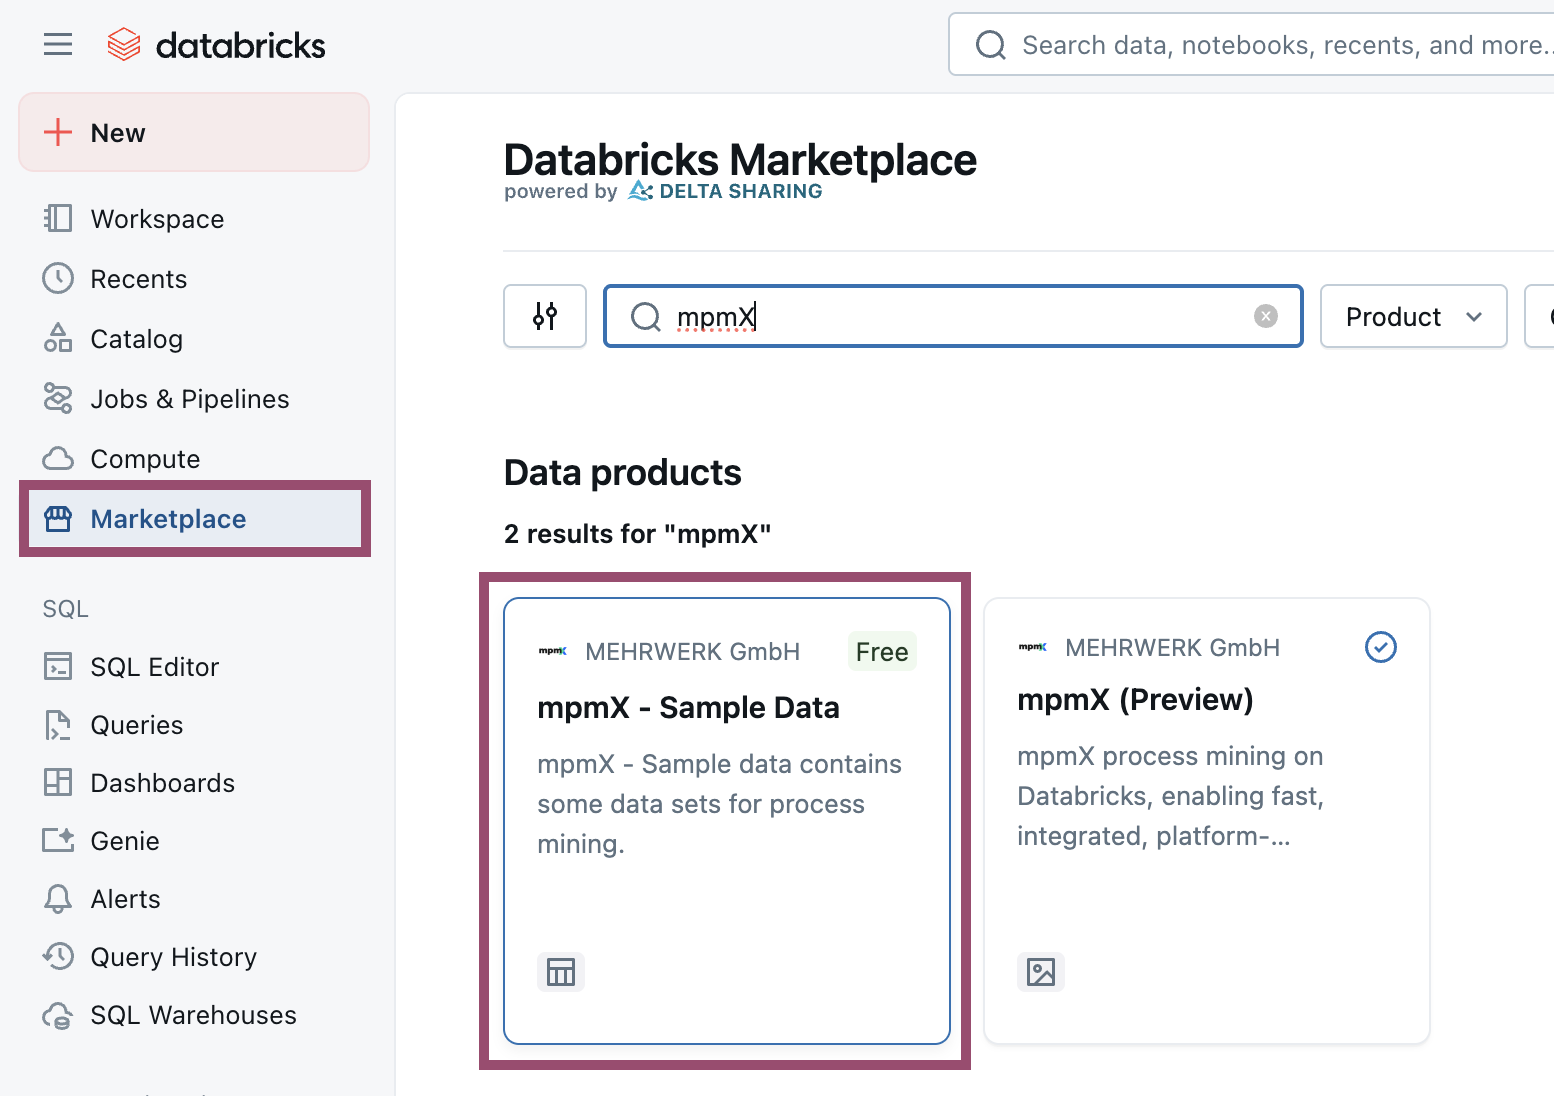
Task: Click the Workspace notebook icon
Action: point(58,218)
